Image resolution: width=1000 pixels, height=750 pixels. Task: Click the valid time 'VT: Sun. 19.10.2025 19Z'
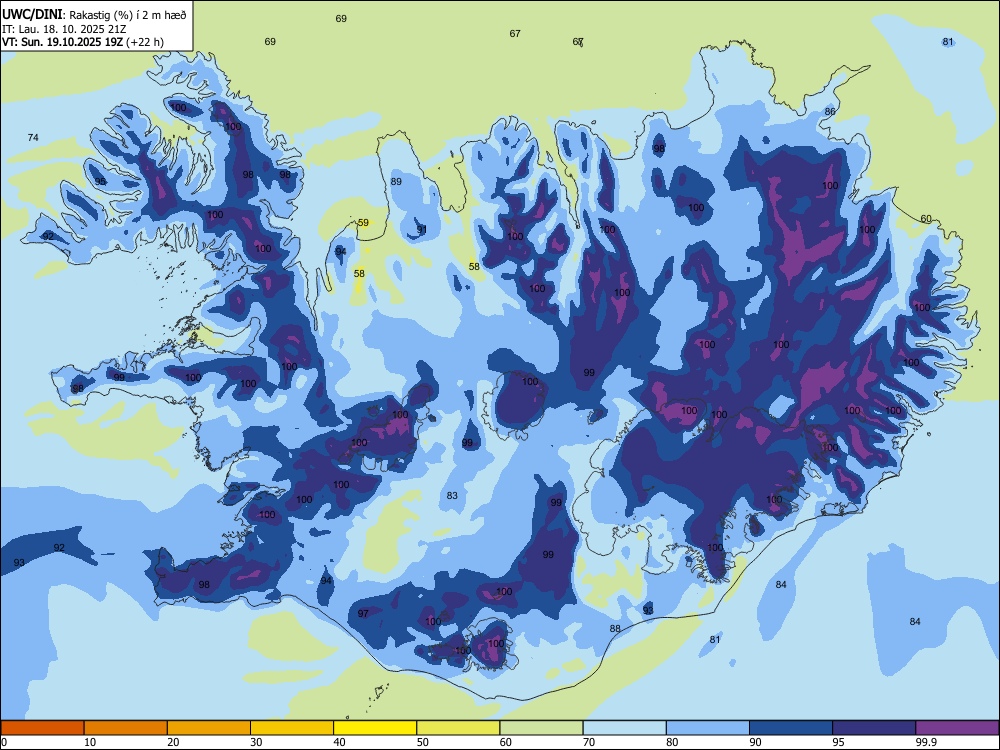[62, 42]
